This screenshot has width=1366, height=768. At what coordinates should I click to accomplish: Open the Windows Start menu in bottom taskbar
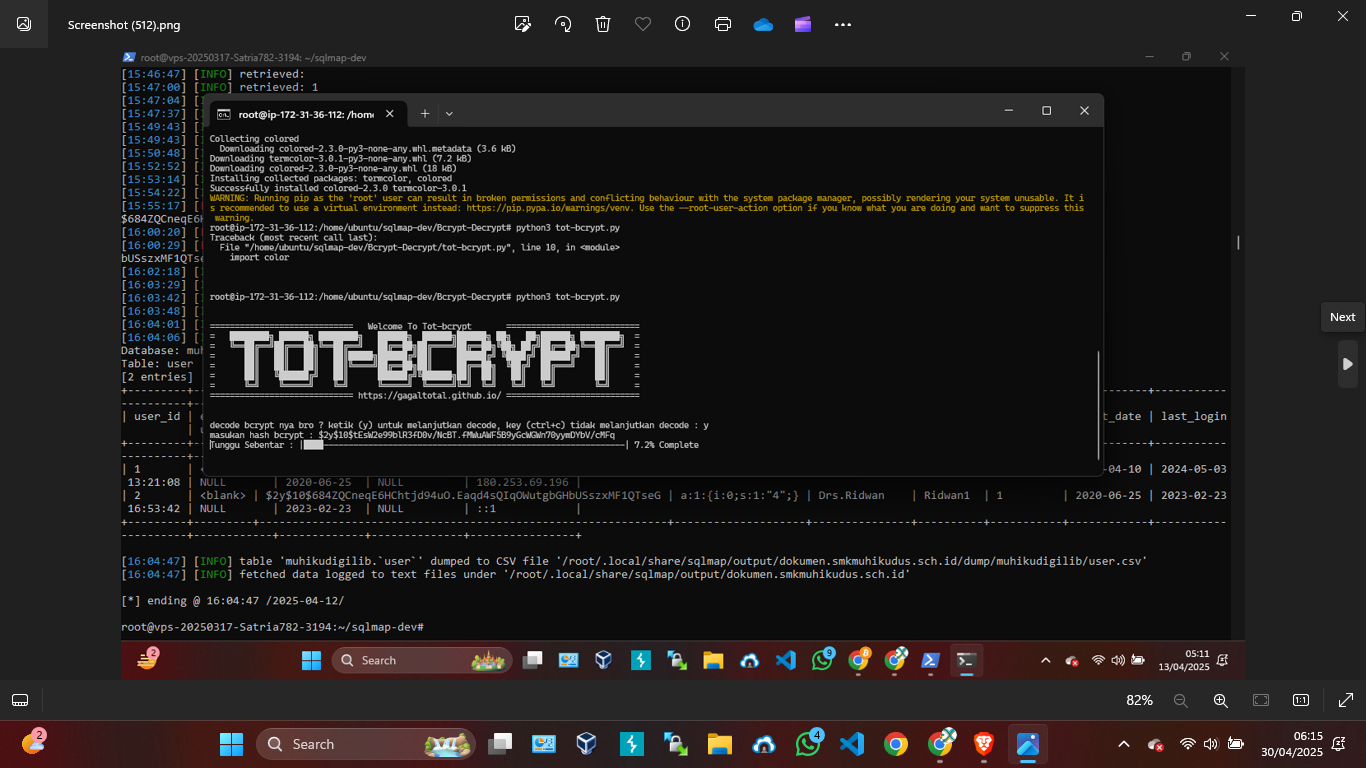[x=232, y=744]
